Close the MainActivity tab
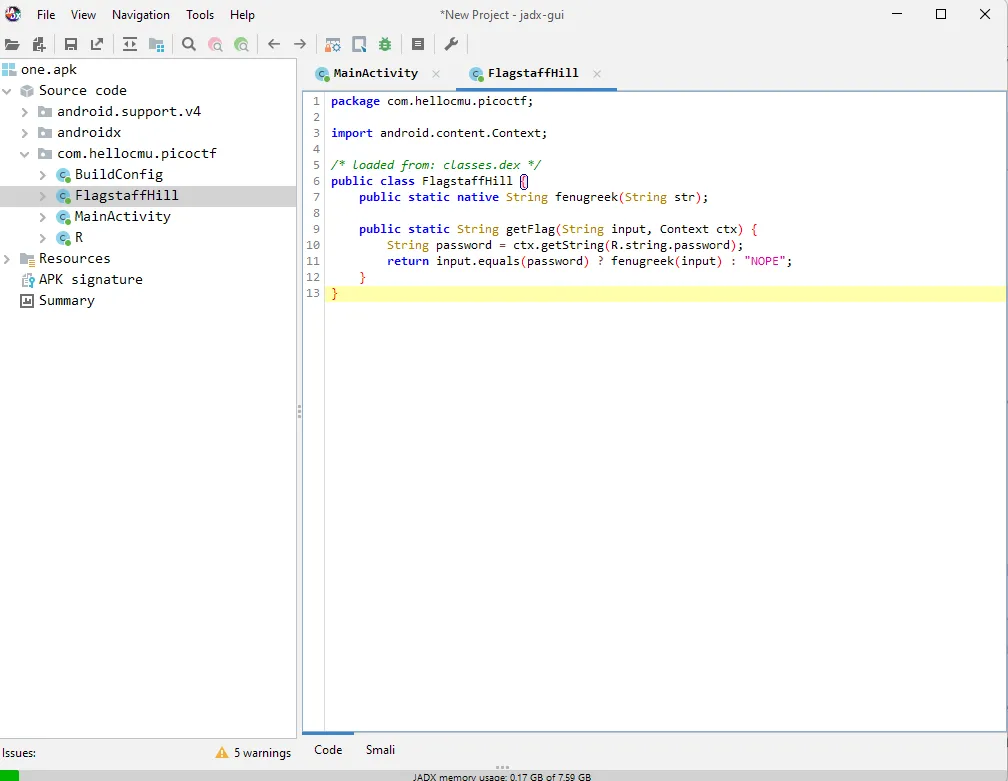The width and height of the screenshot is (1008, 781). click(436, 74)
